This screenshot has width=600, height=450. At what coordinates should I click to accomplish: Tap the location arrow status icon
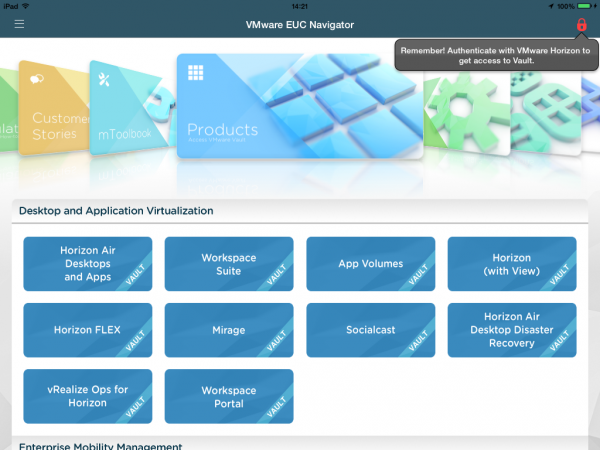551,6
